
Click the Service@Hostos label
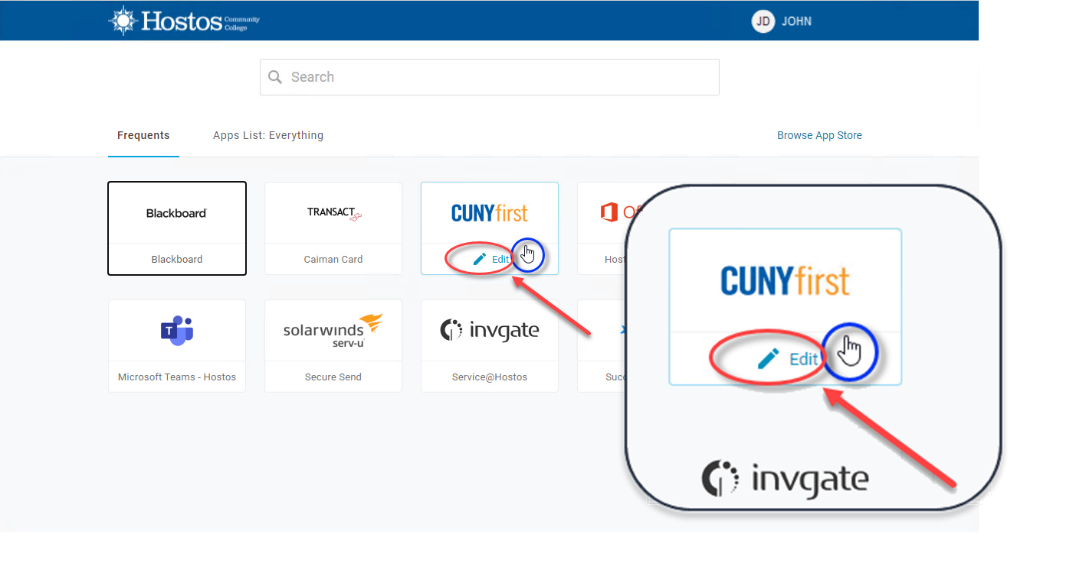(x=489, y=377)
